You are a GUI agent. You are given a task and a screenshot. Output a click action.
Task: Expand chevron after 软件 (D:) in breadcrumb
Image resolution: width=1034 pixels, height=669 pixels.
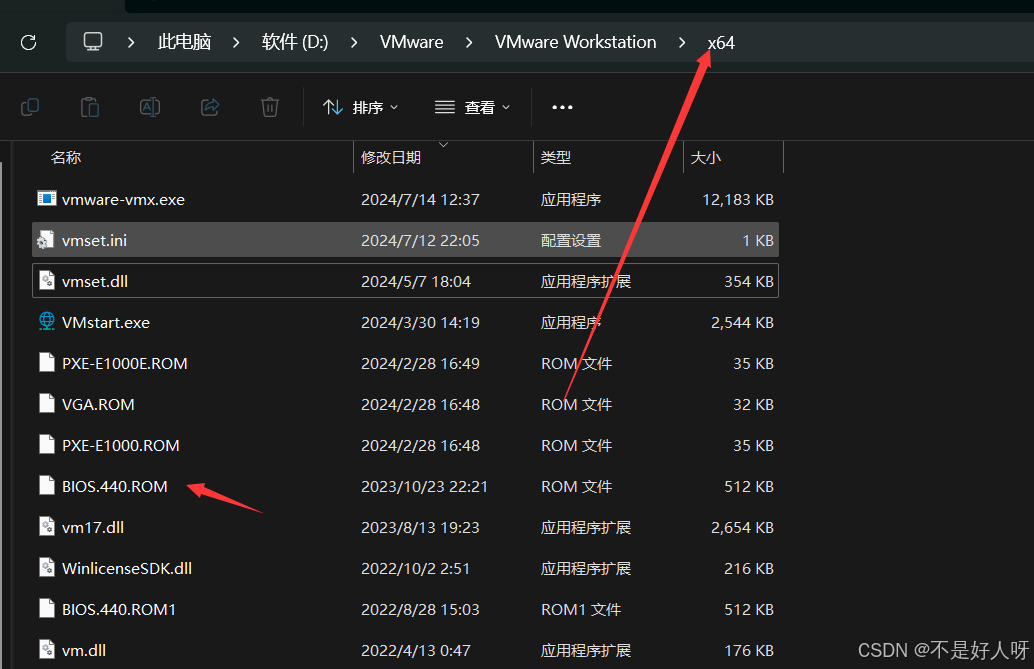(x=354, y=42)
